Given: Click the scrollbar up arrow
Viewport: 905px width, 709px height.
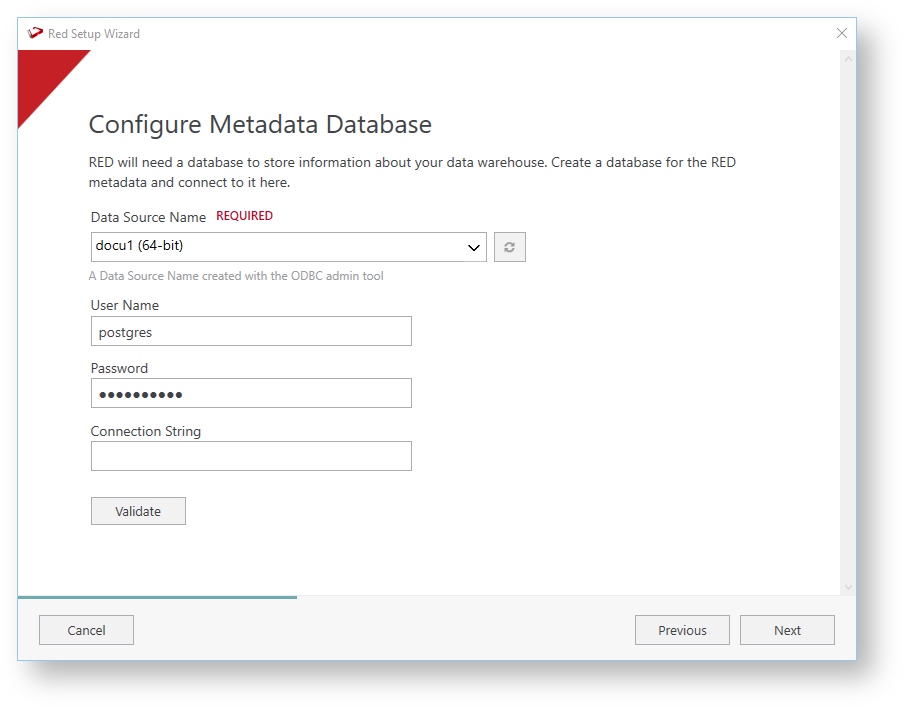Looking at the screenshot, I should pyautogui.click(x=849, y=60).
